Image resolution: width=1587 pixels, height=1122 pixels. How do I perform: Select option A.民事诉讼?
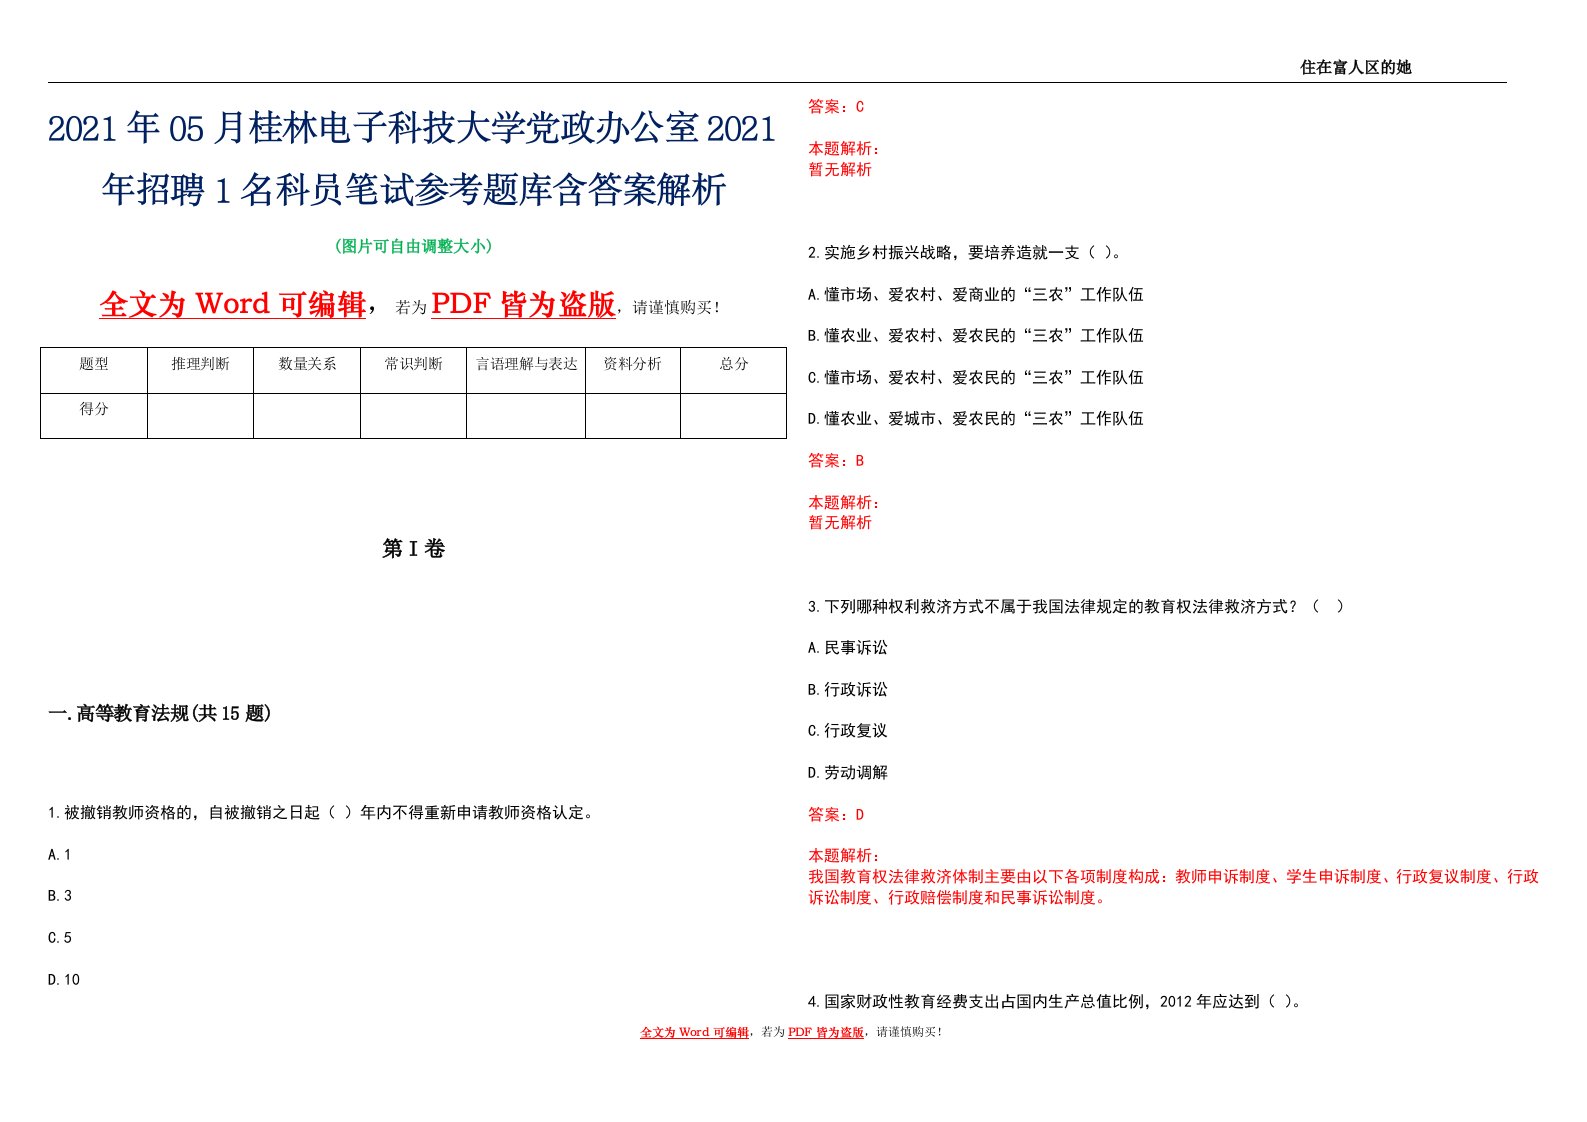pyautogui.click(x=848, y=648)
